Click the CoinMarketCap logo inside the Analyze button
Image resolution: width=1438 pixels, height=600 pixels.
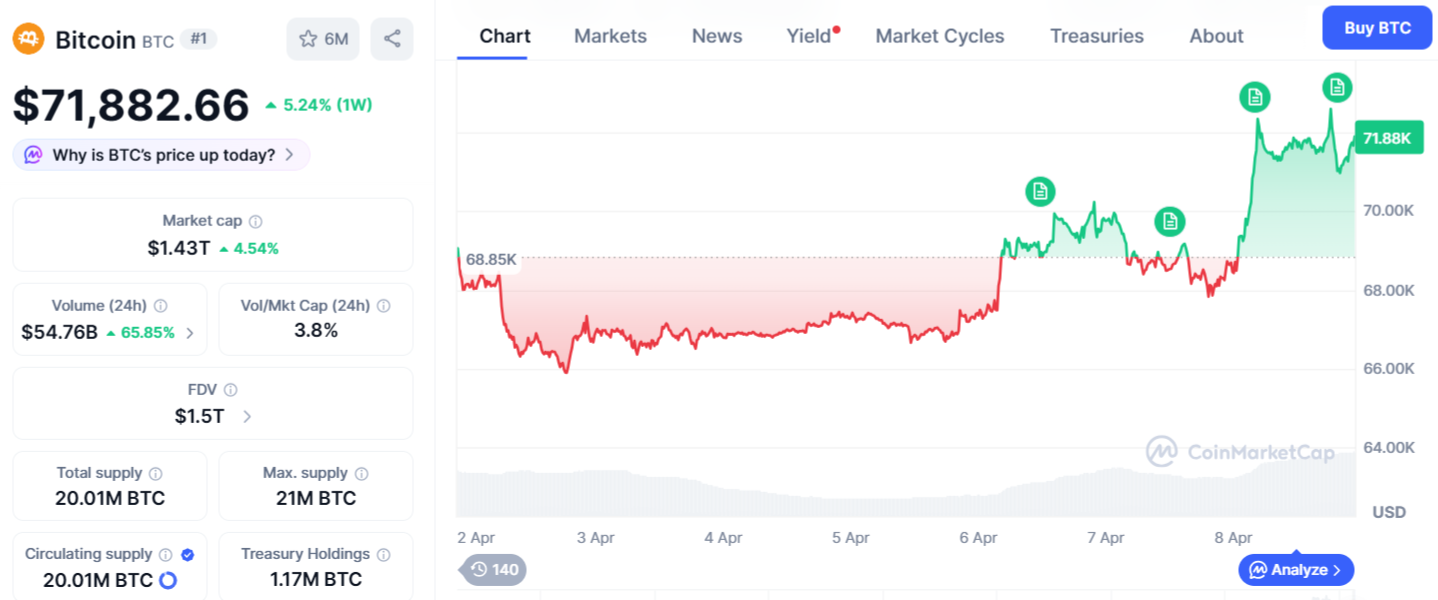pos(1260,570)
